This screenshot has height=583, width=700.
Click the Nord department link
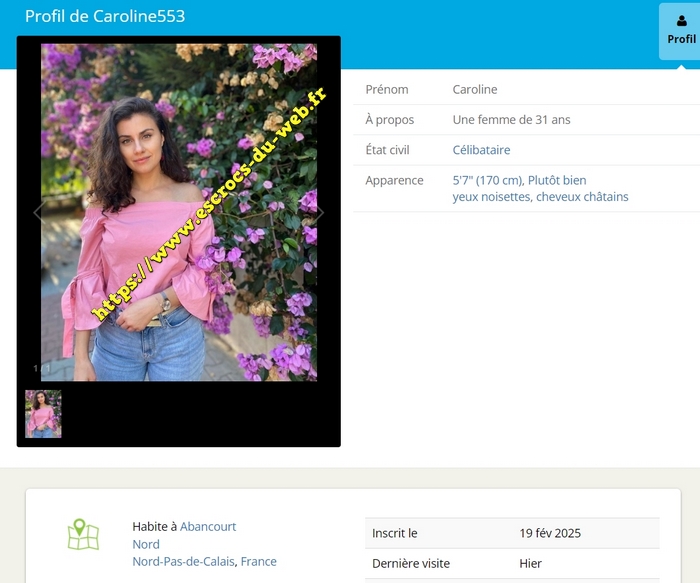(x=146, y=544)
